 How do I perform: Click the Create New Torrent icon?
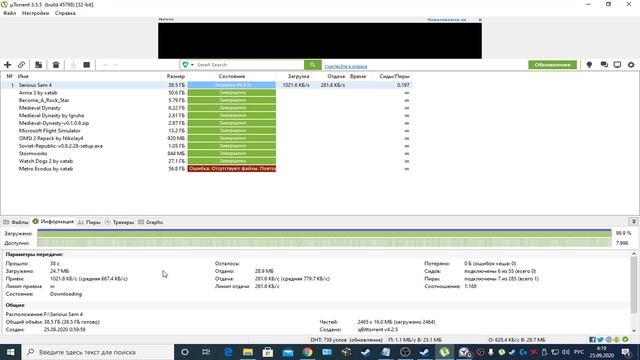tap(38, 65)
